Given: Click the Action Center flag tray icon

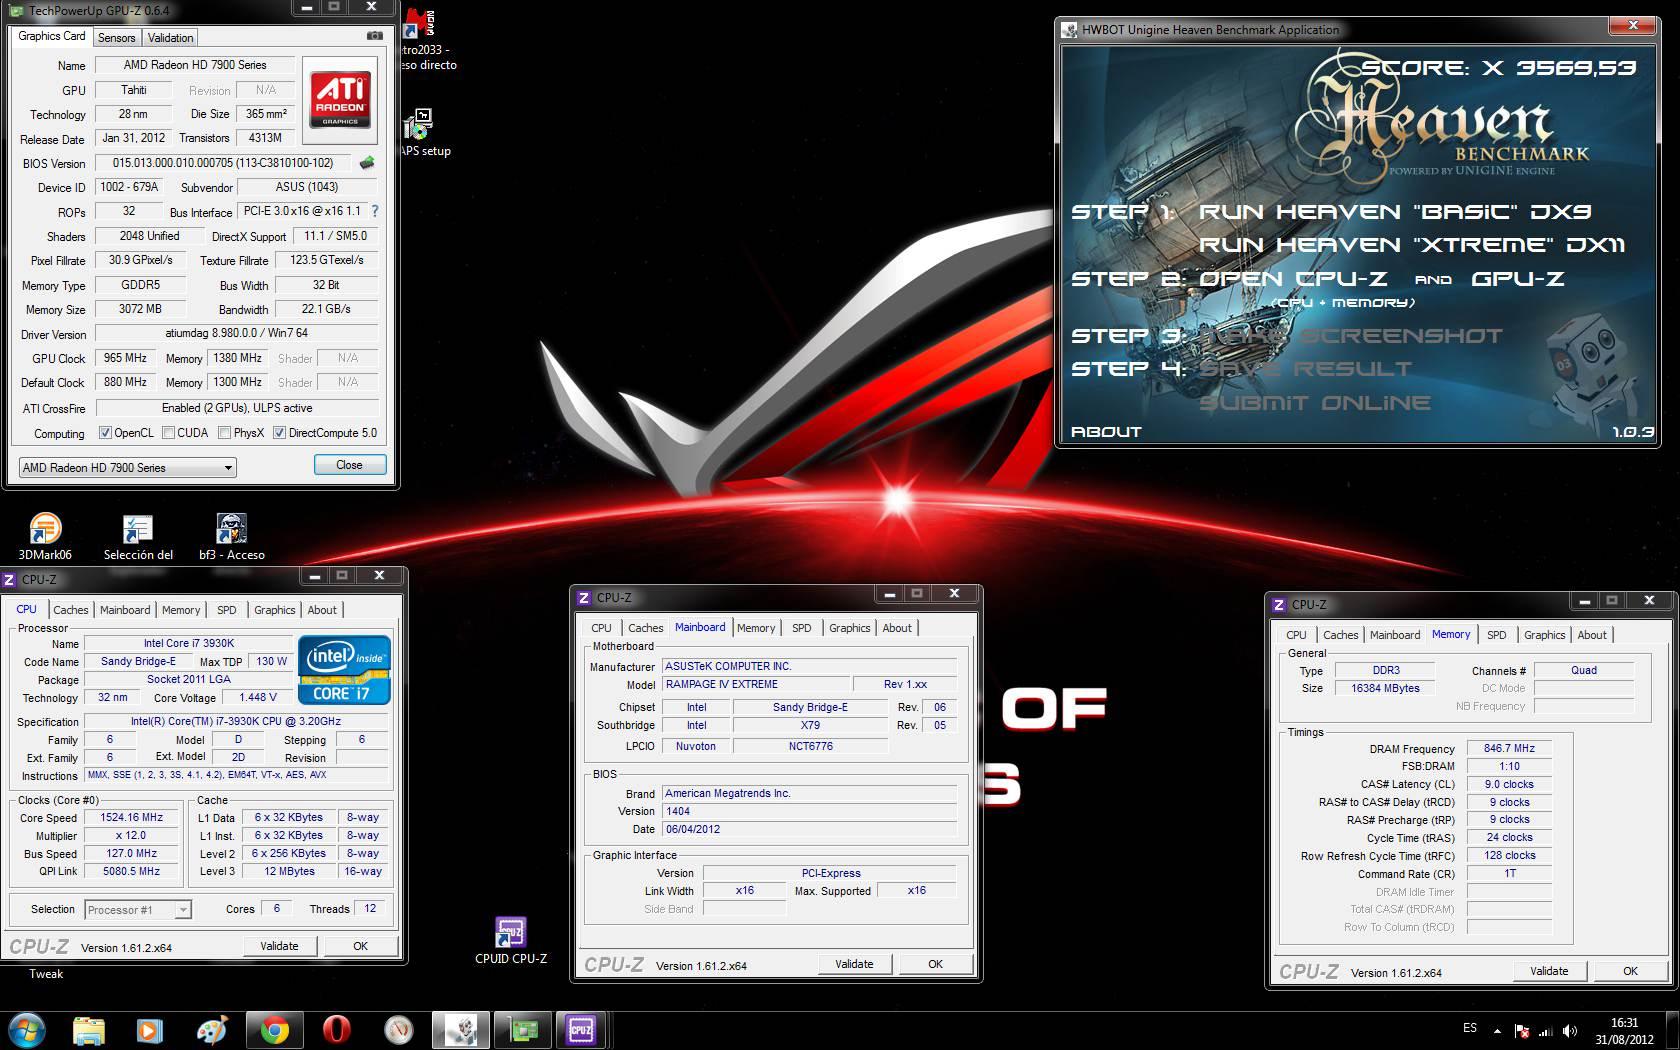Looking at the screenshot, I should [1521, 1031].
